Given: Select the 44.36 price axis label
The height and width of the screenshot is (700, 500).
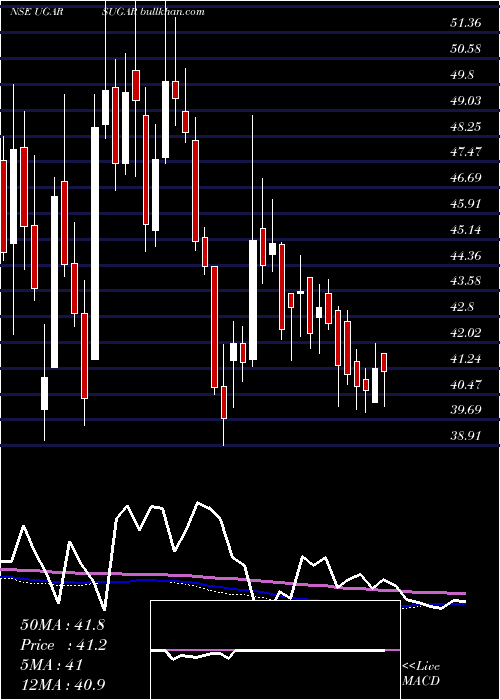Looking at the screenshot, I should point(466,256).
